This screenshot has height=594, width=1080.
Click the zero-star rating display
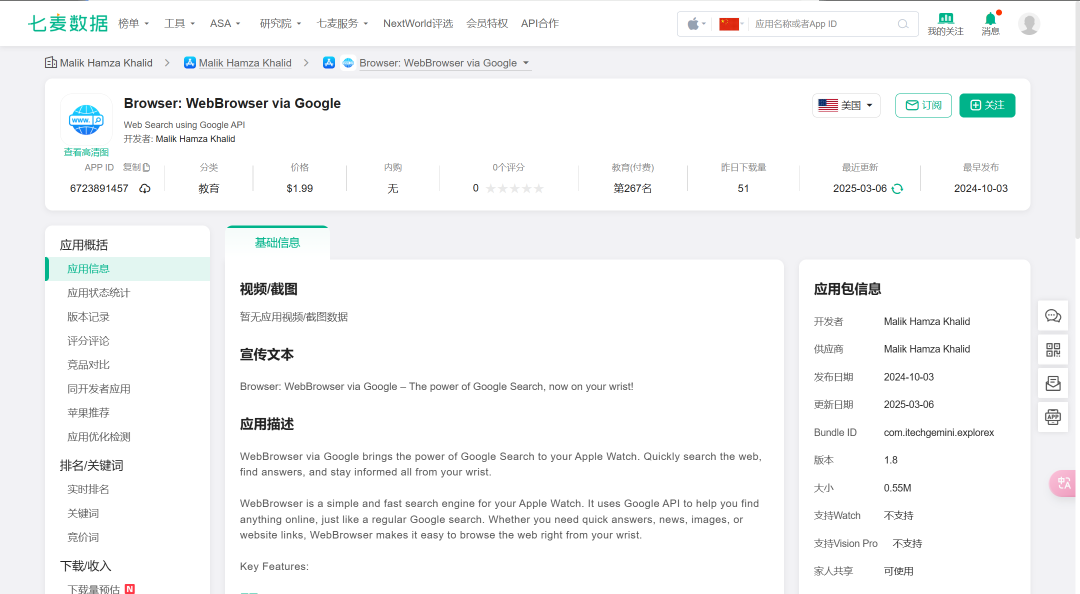pos(514,189)
